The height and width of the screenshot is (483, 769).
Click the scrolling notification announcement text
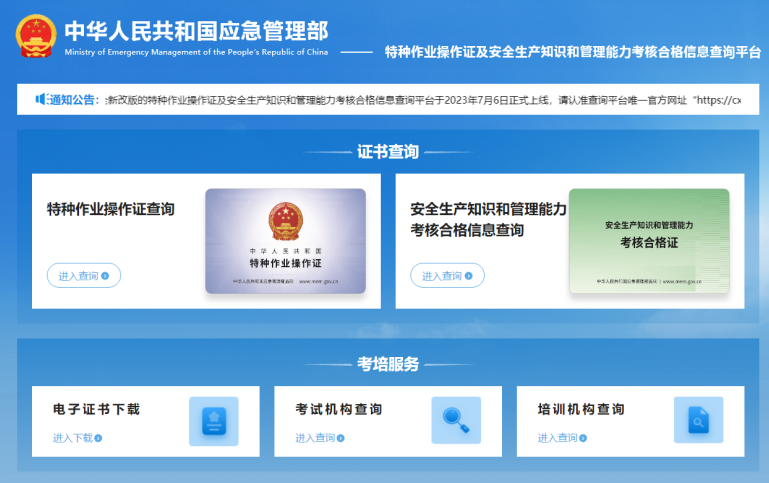[x=422, y=100]
